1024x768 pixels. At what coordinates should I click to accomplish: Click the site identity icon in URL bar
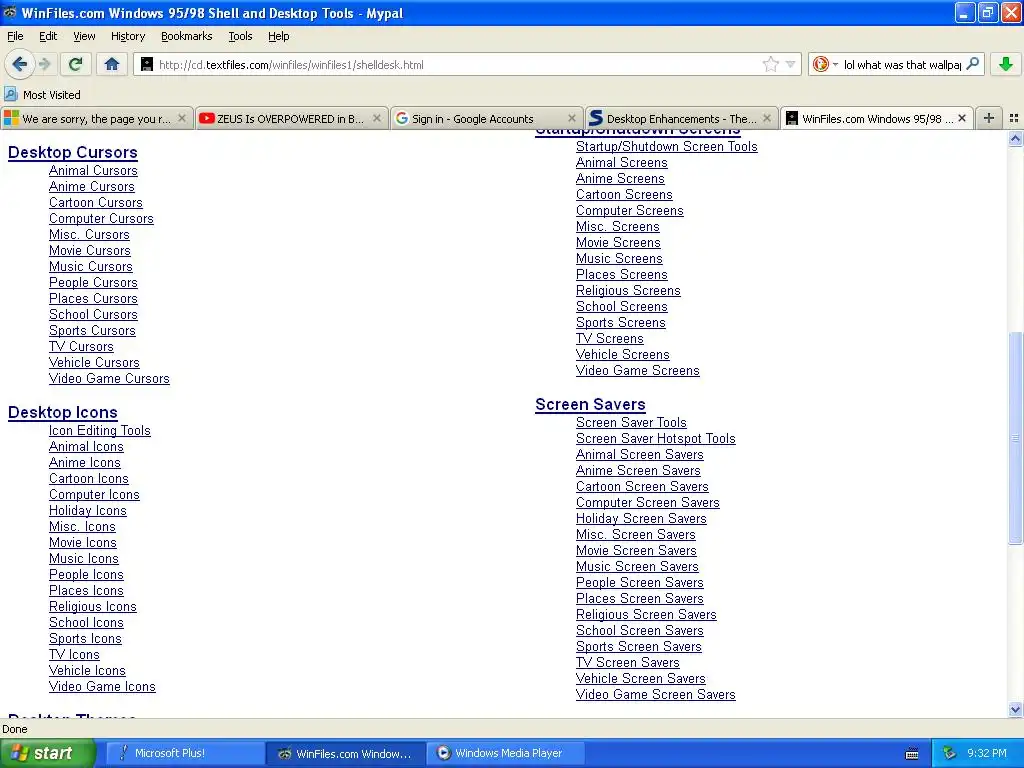click(147, 64)
